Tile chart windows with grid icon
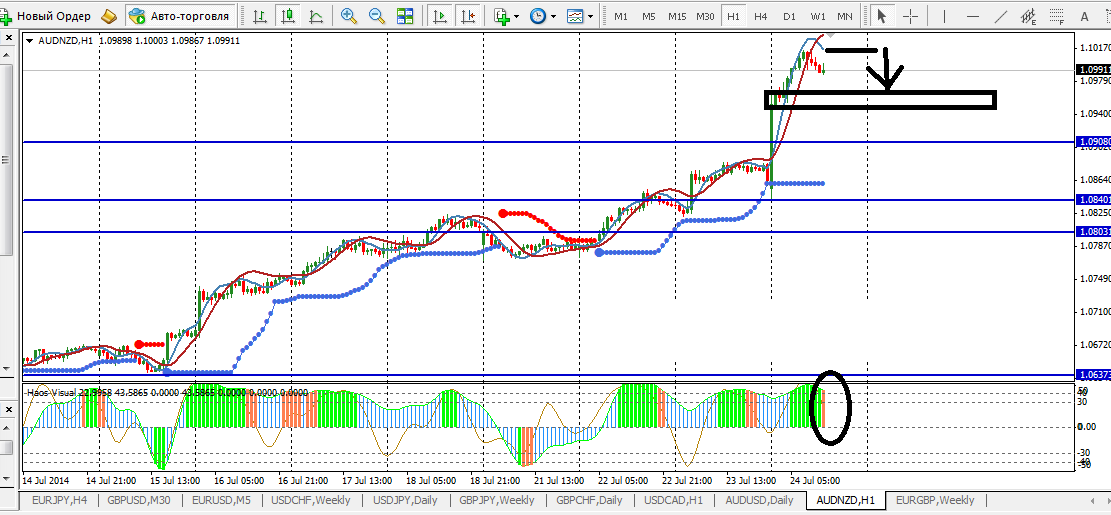 (x=405, y=16)
